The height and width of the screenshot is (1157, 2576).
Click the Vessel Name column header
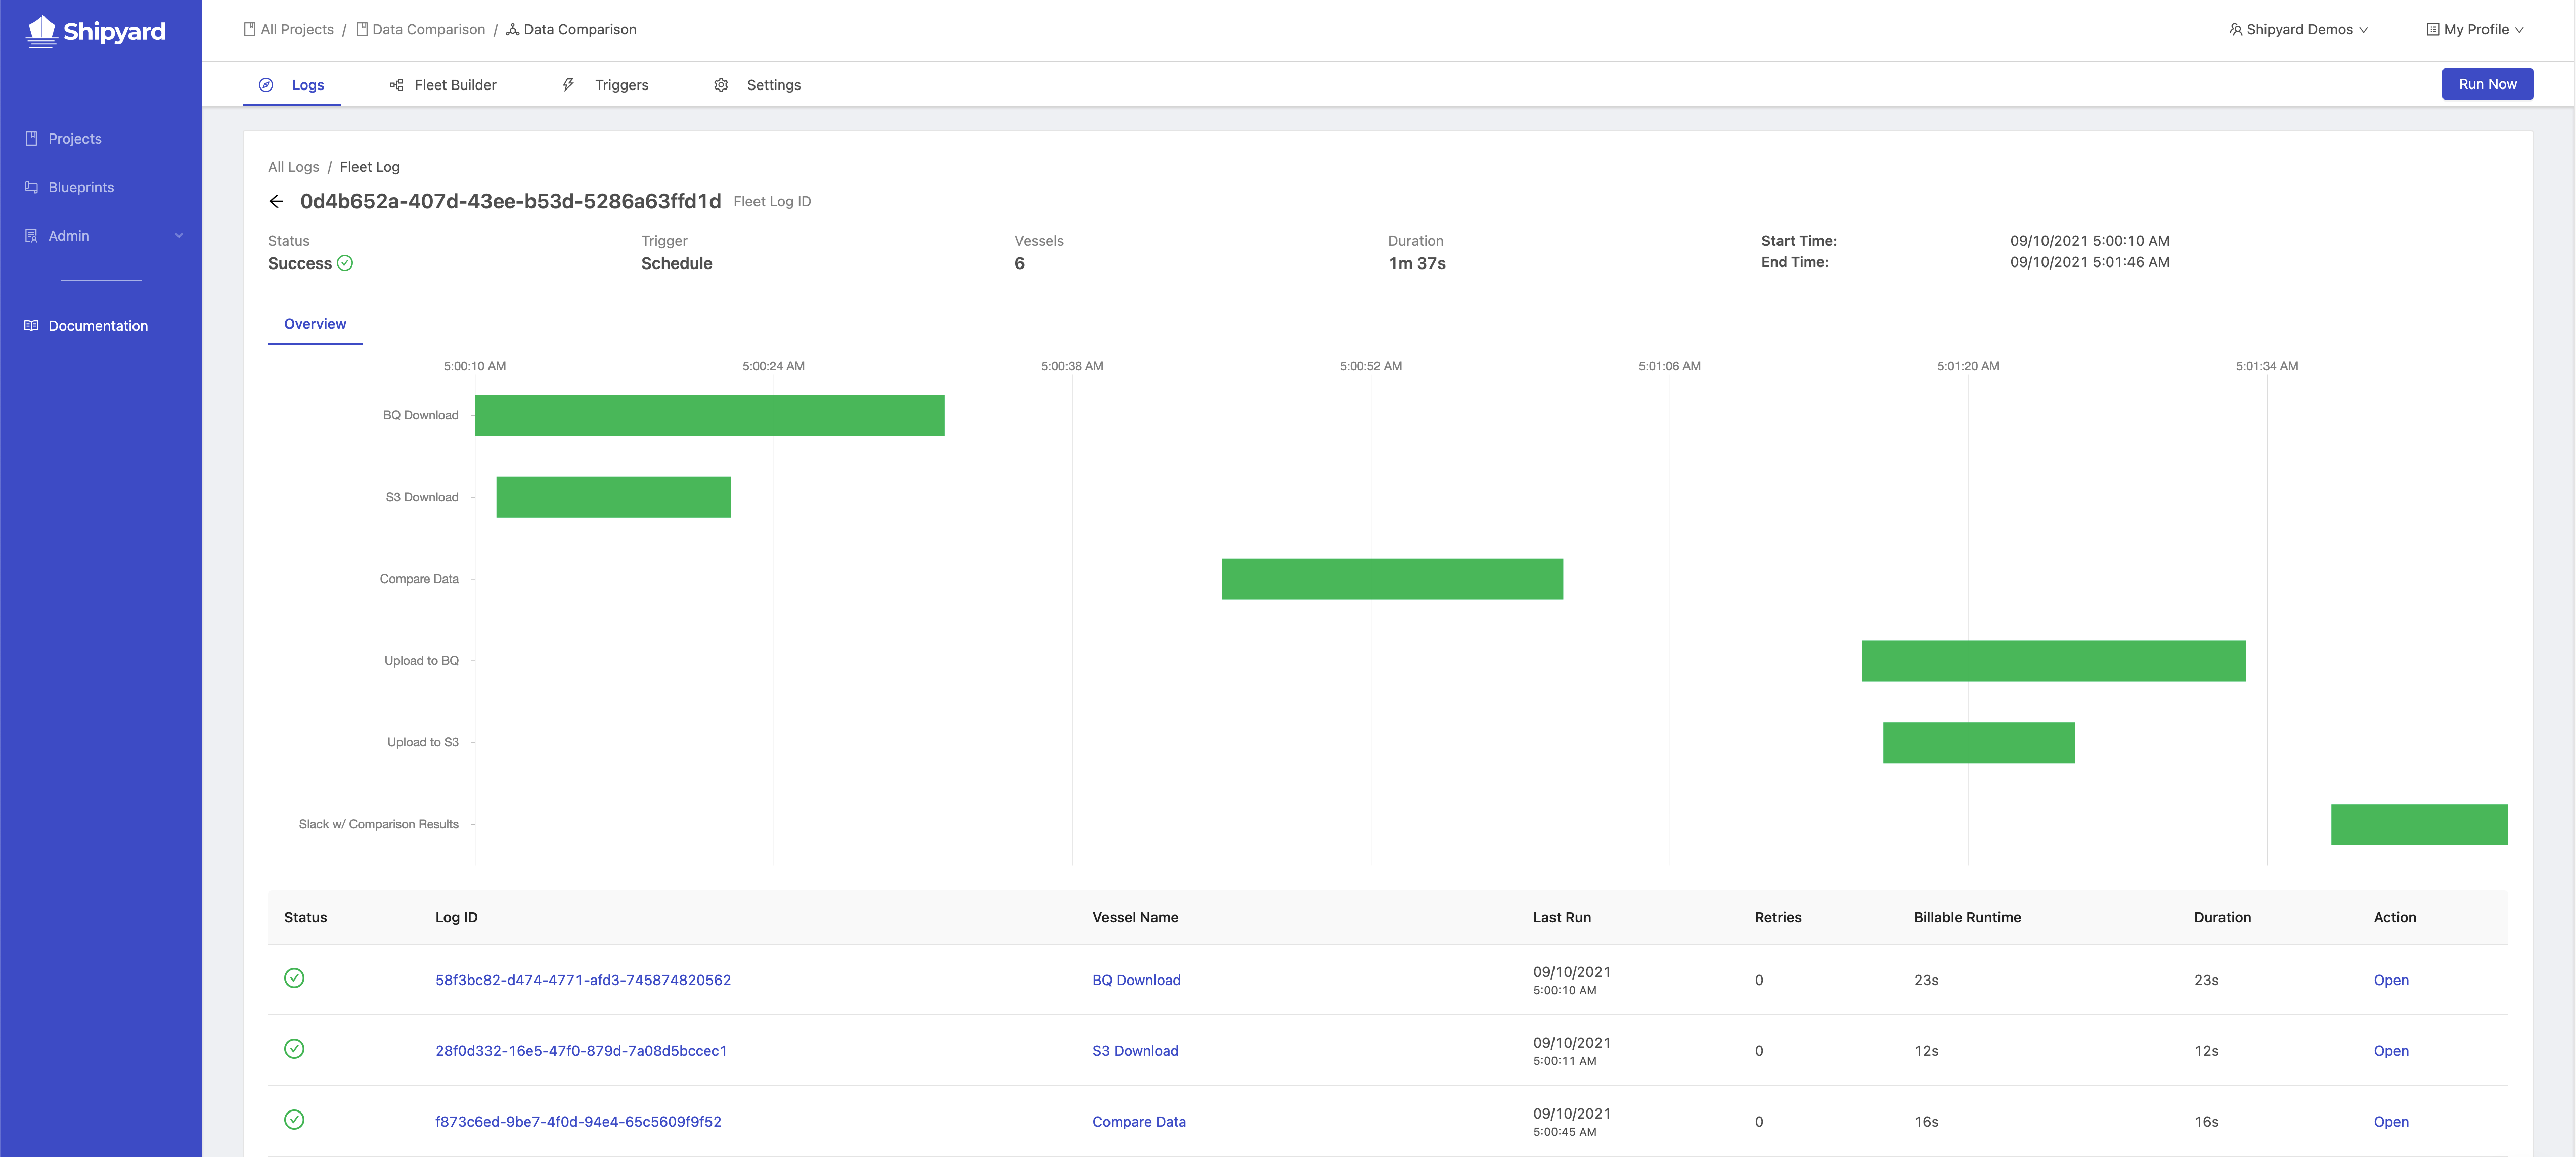[1135, 917]
